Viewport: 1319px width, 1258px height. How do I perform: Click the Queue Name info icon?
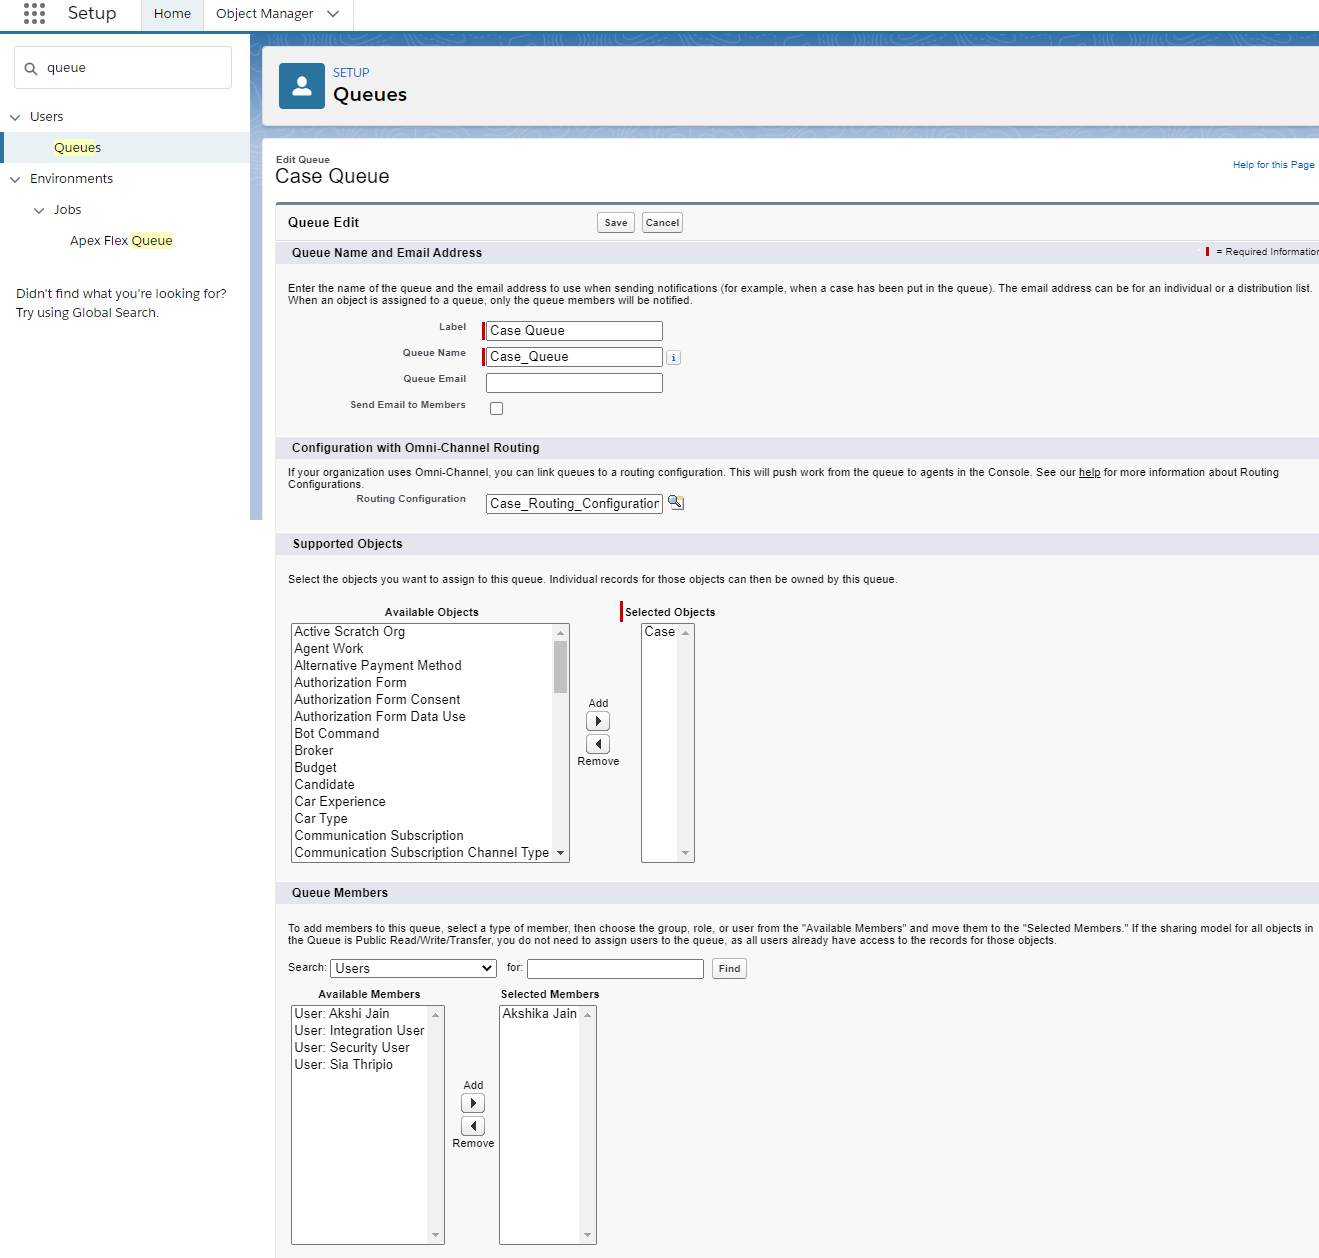click(673, 358)
